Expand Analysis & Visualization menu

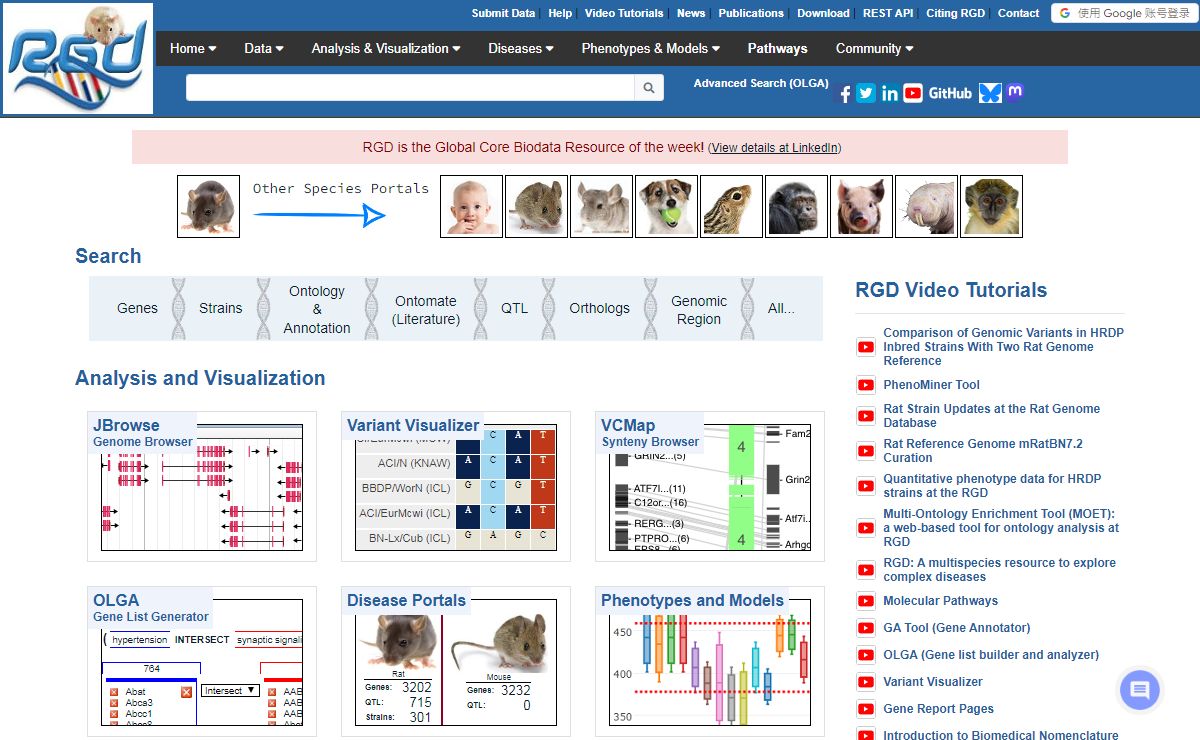(386, 48)
